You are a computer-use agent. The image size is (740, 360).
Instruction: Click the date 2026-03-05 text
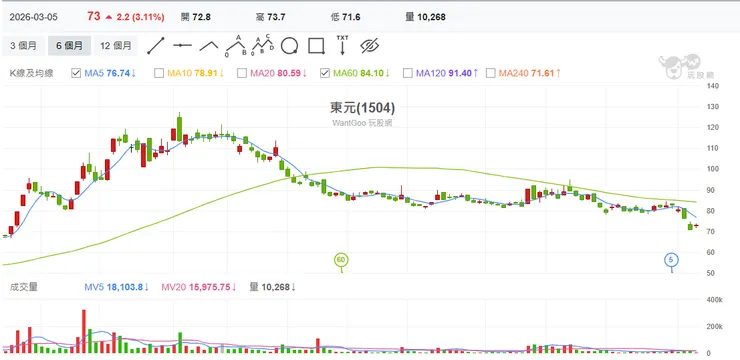[34, 17]
